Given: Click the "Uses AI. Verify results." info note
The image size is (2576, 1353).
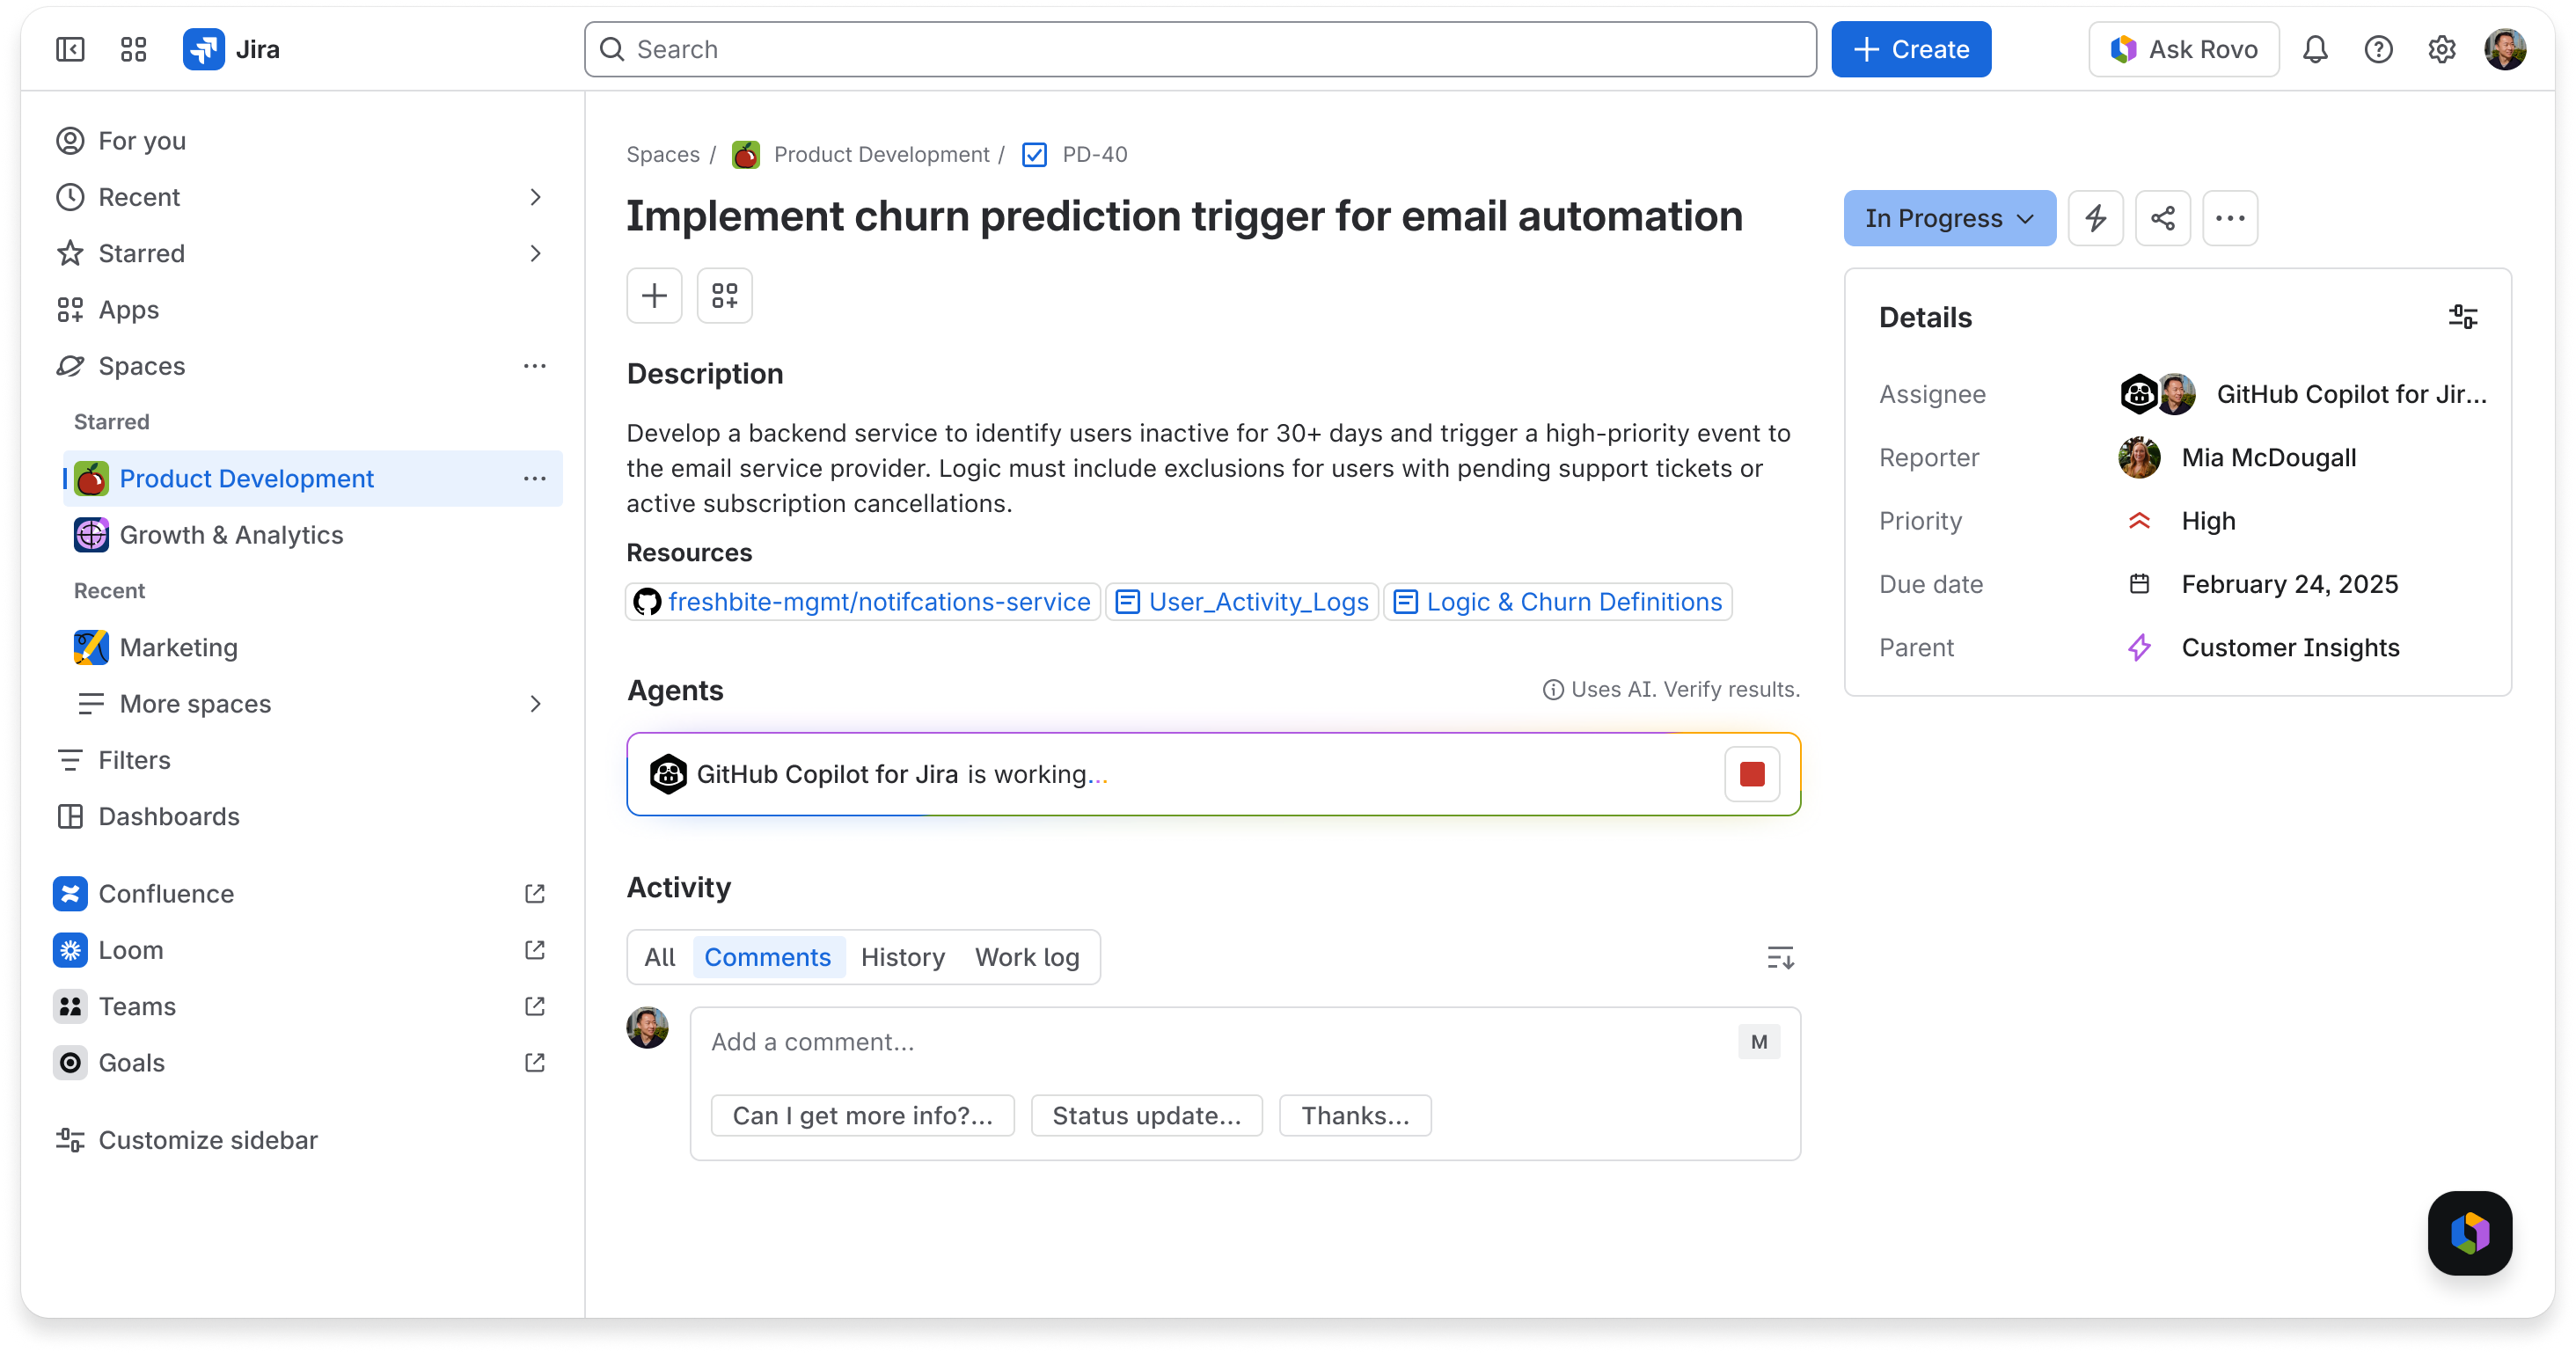Looking at the screenshot, I should coord(1670,690).
